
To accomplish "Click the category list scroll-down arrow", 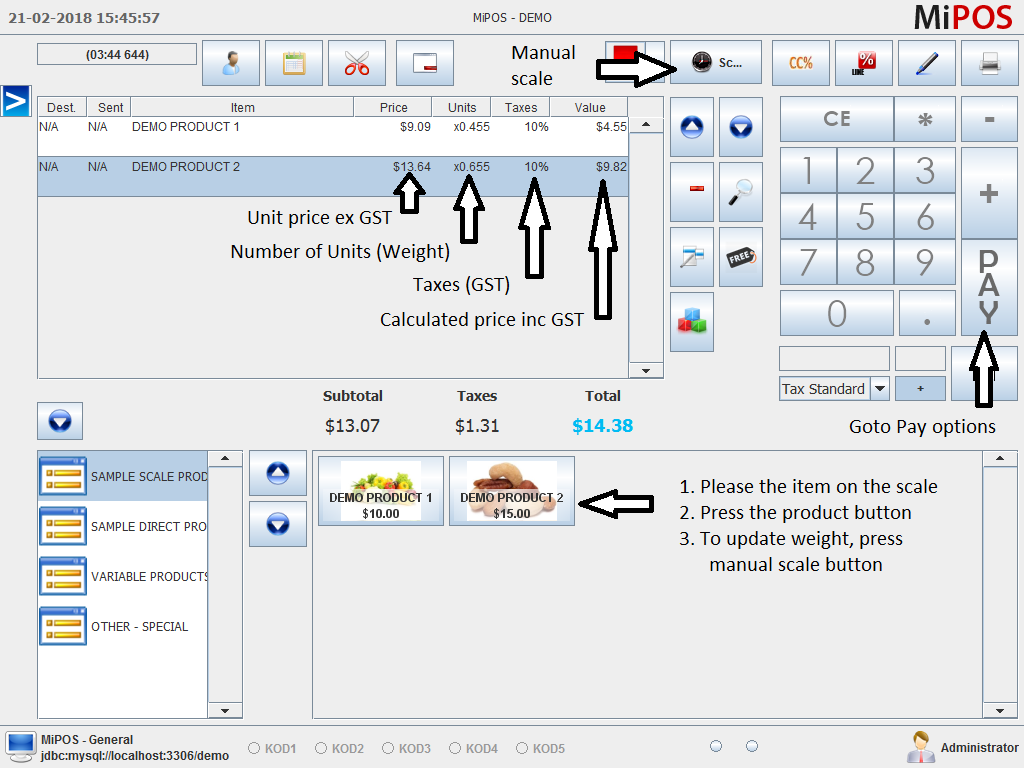I will click(225, 711).
